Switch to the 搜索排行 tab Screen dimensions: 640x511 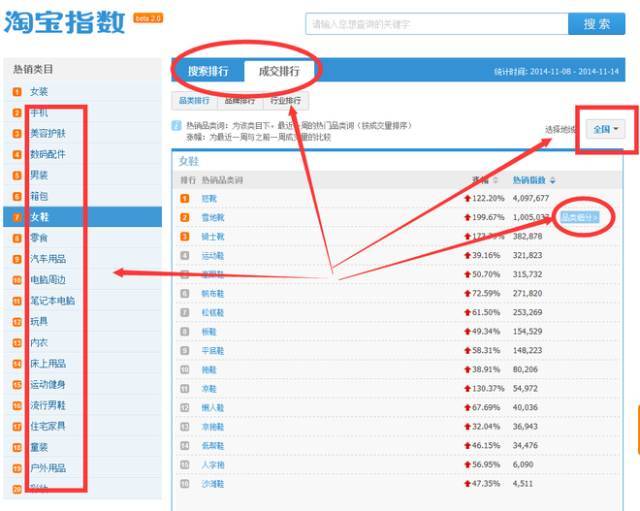tap(208, 71)
